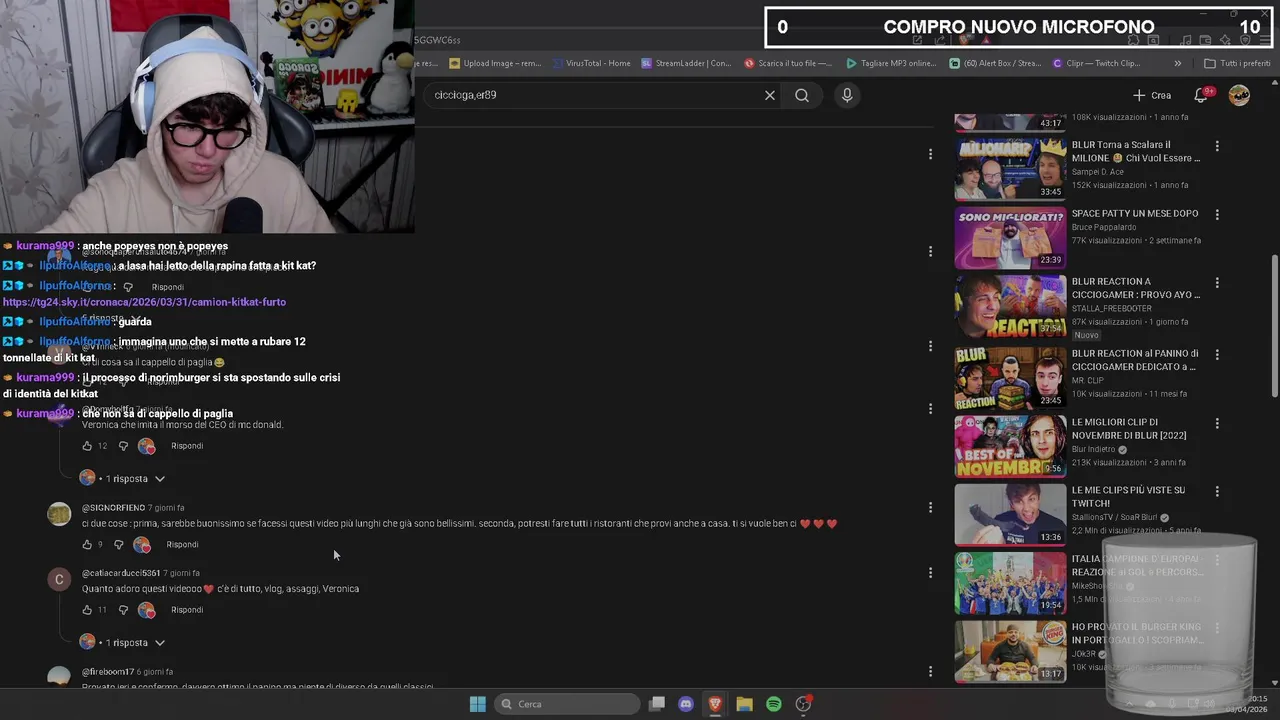Click the Crea button

[x=1152, y=95]
